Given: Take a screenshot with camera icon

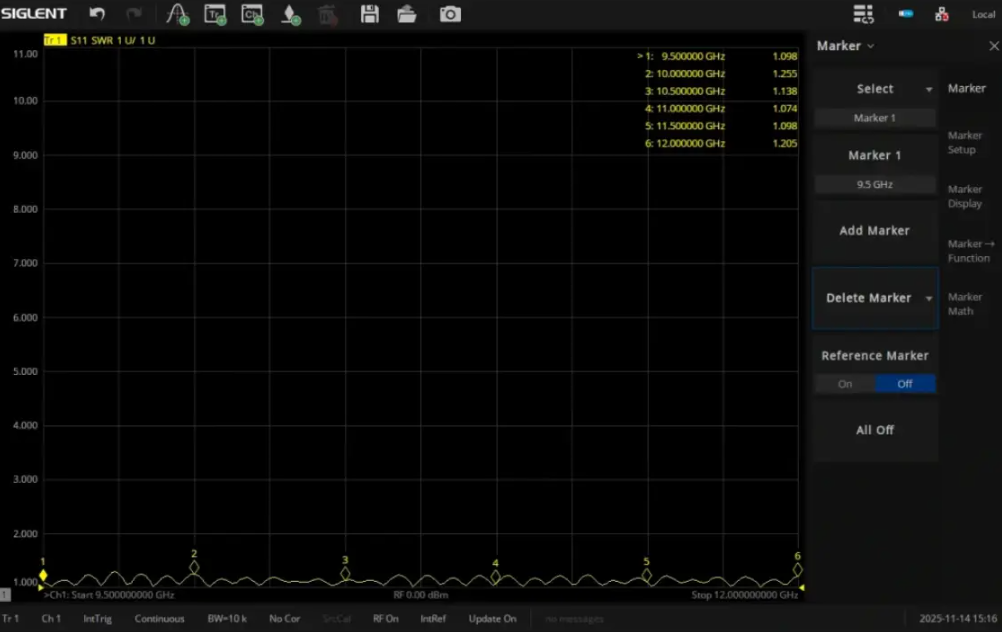Looking at the screenshot, I should [x=451, y=14].
